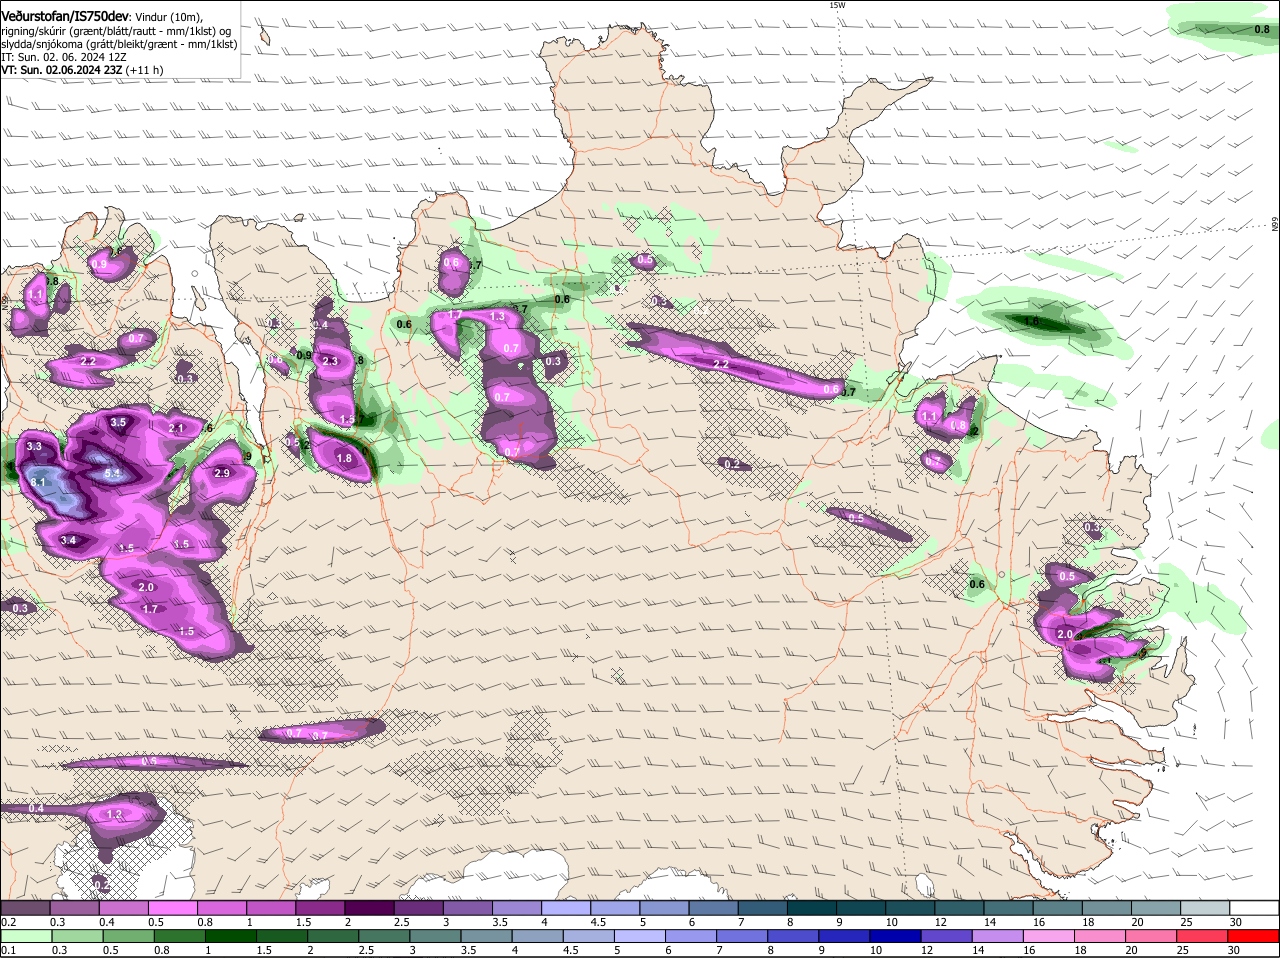Pick the bright pink 0.5–0.8 swatch in upper legend
This screenshot has height=958, width=1280.
point(173,908)
